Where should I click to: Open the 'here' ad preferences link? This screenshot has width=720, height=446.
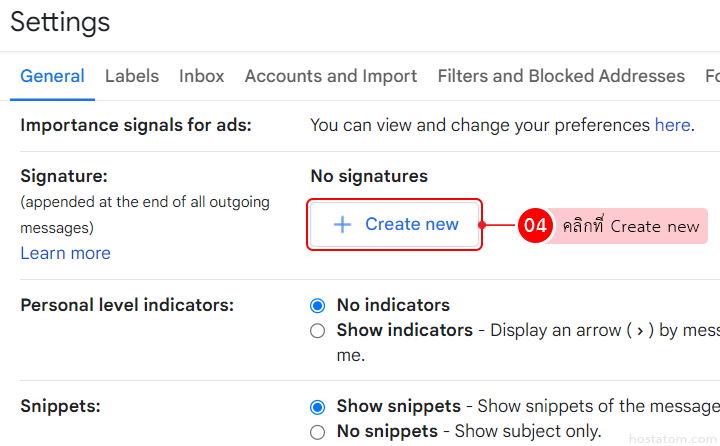click(x=672, y=125)
